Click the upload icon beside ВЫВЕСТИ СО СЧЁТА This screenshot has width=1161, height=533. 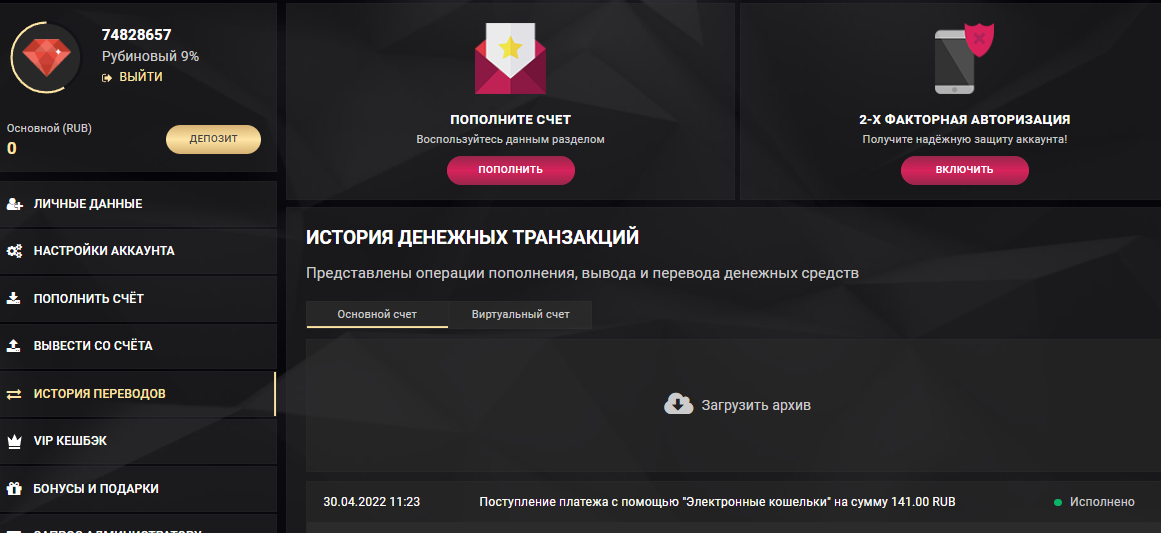[x=14, y=346]
